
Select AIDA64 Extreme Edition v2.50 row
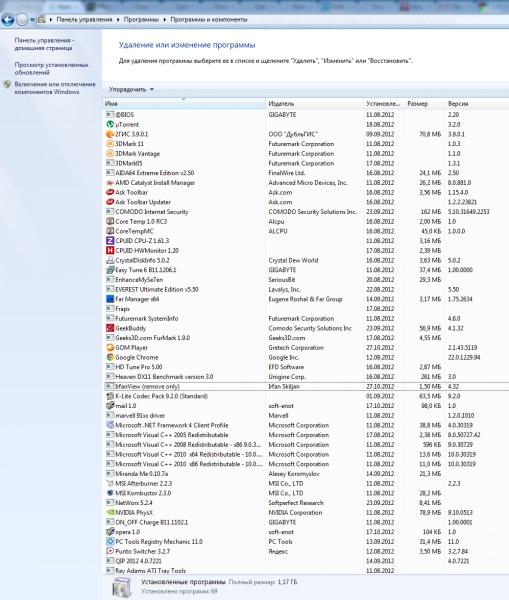tap(306, 173)
